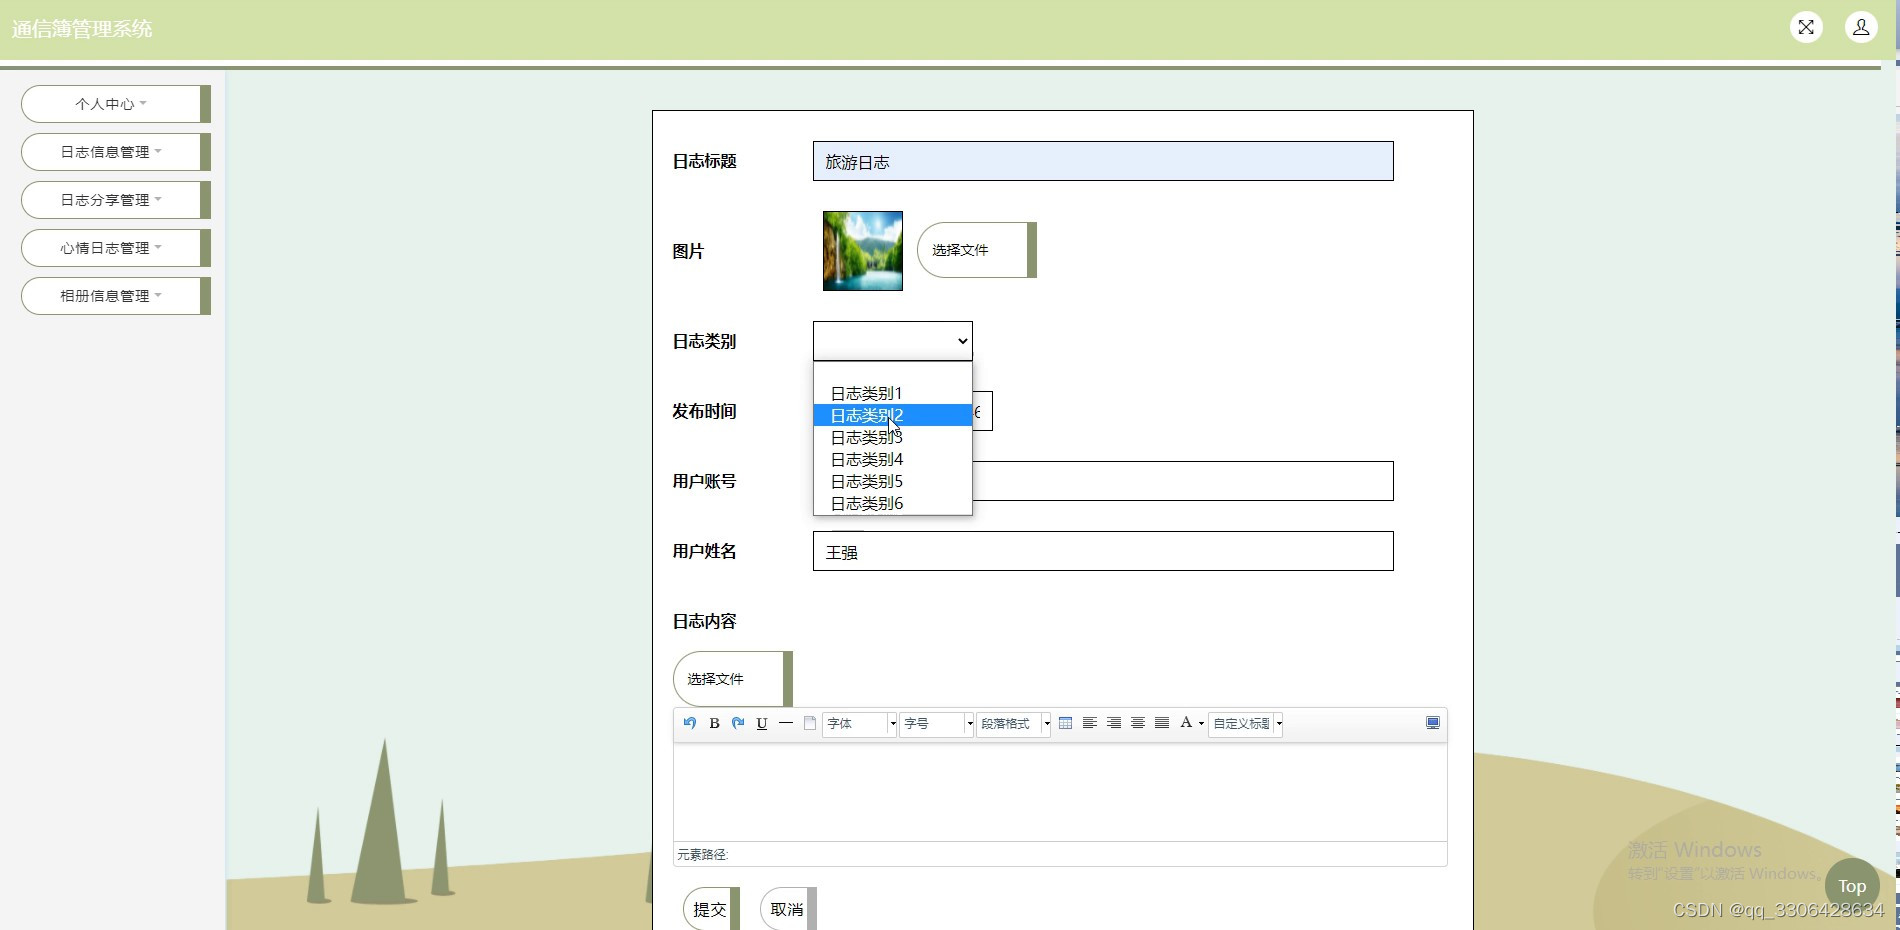The image size is (1900, 930).
Task: Choose 日志类别4 from the list
Action: [893, 459]
